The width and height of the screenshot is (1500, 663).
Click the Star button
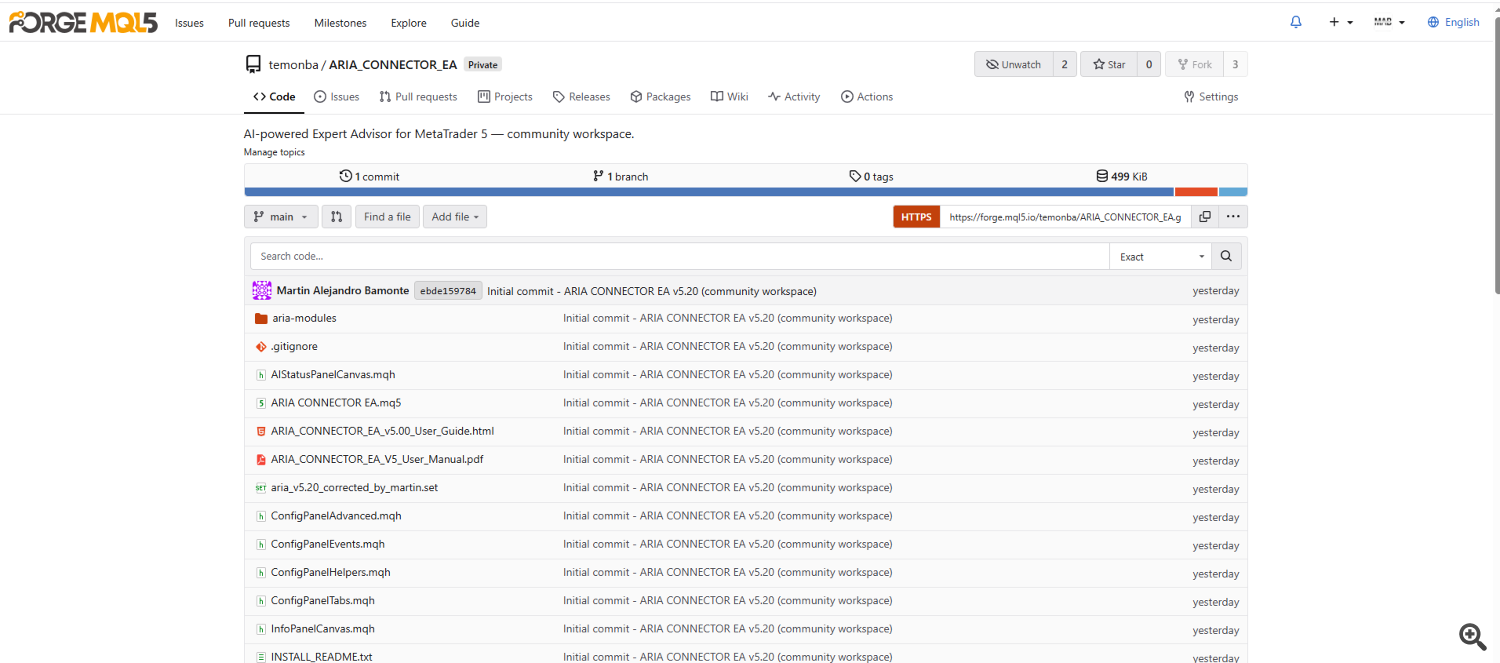click(1108, 64)
